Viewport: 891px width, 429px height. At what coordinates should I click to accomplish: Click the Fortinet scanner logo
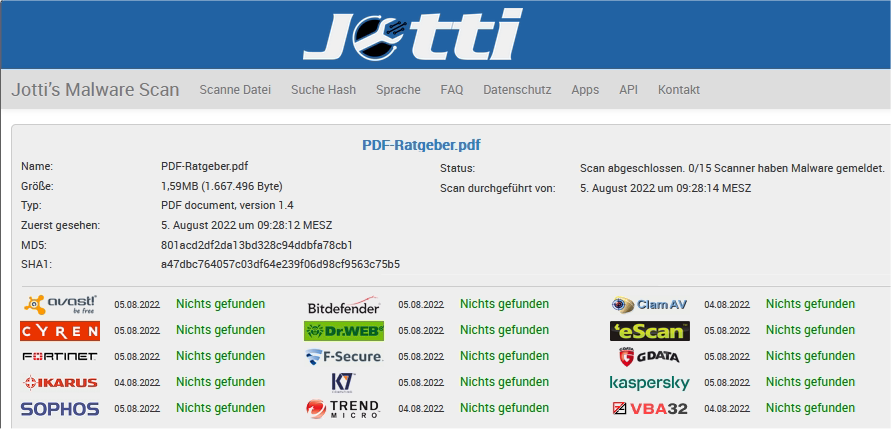click(60, 357)
